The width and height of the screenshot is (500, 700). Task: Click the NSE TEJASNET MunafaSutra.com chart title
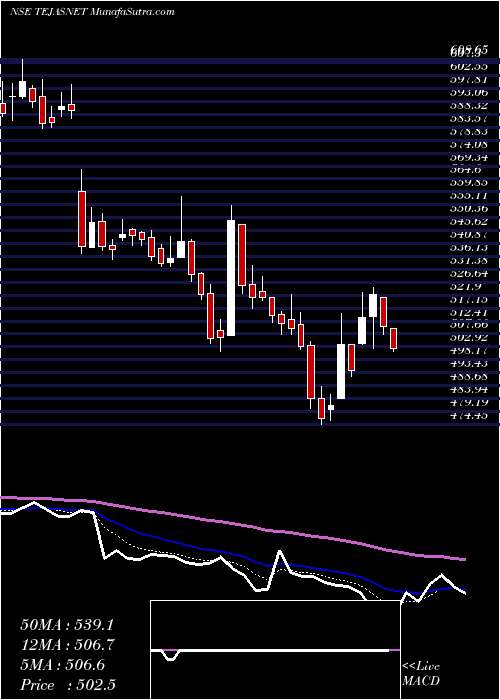coord(92,12)
